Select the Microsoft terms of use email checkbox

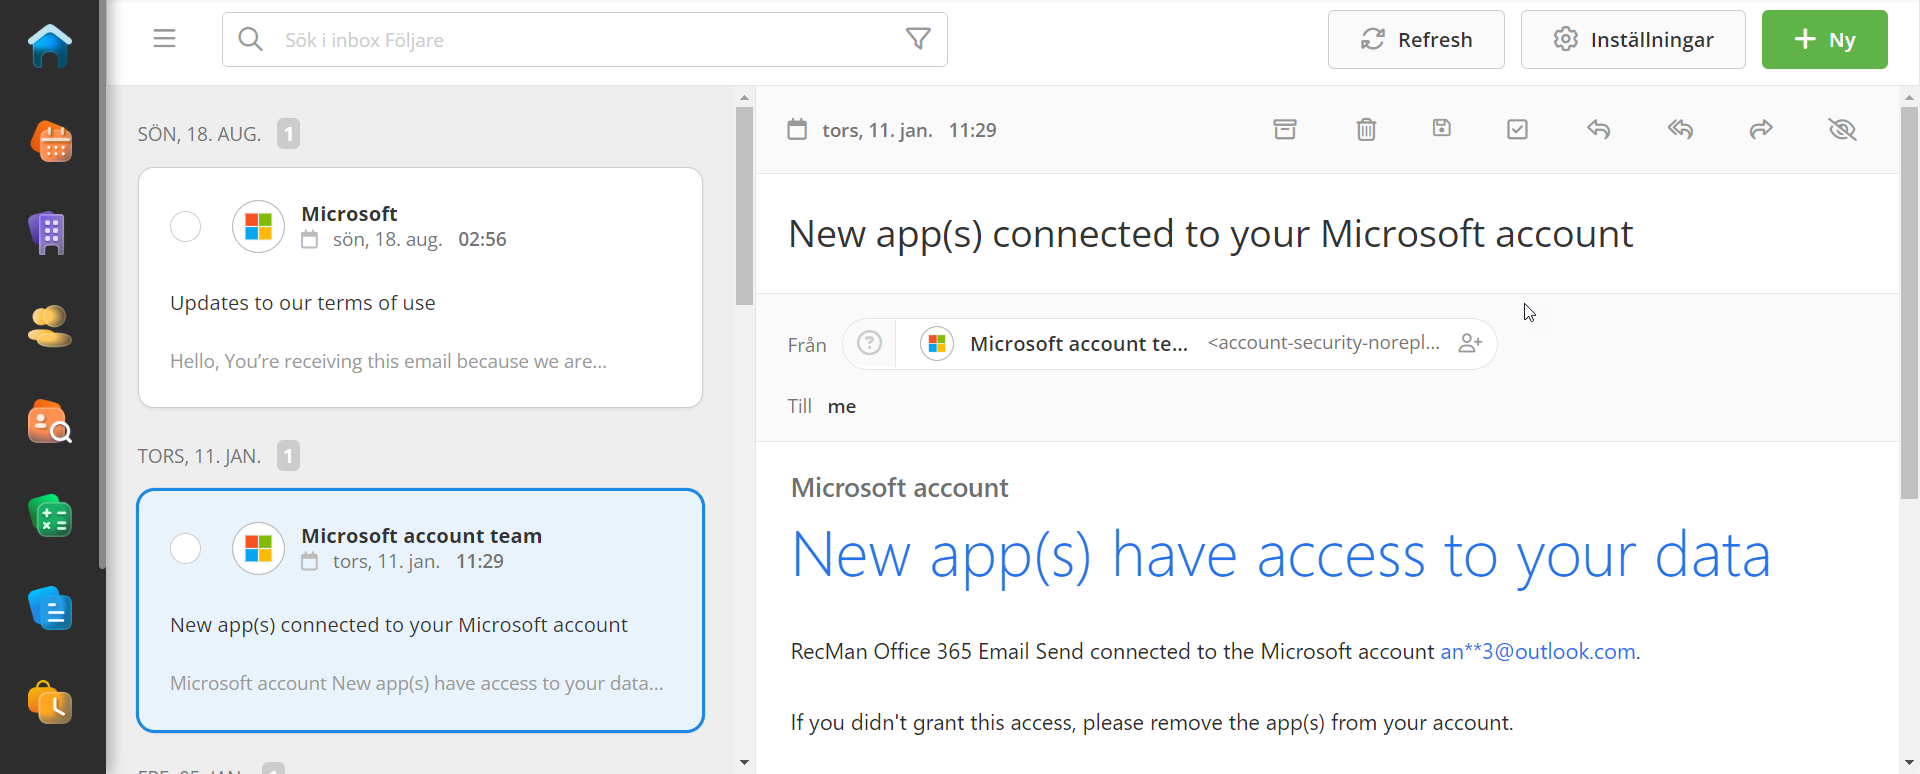(185, 227)
